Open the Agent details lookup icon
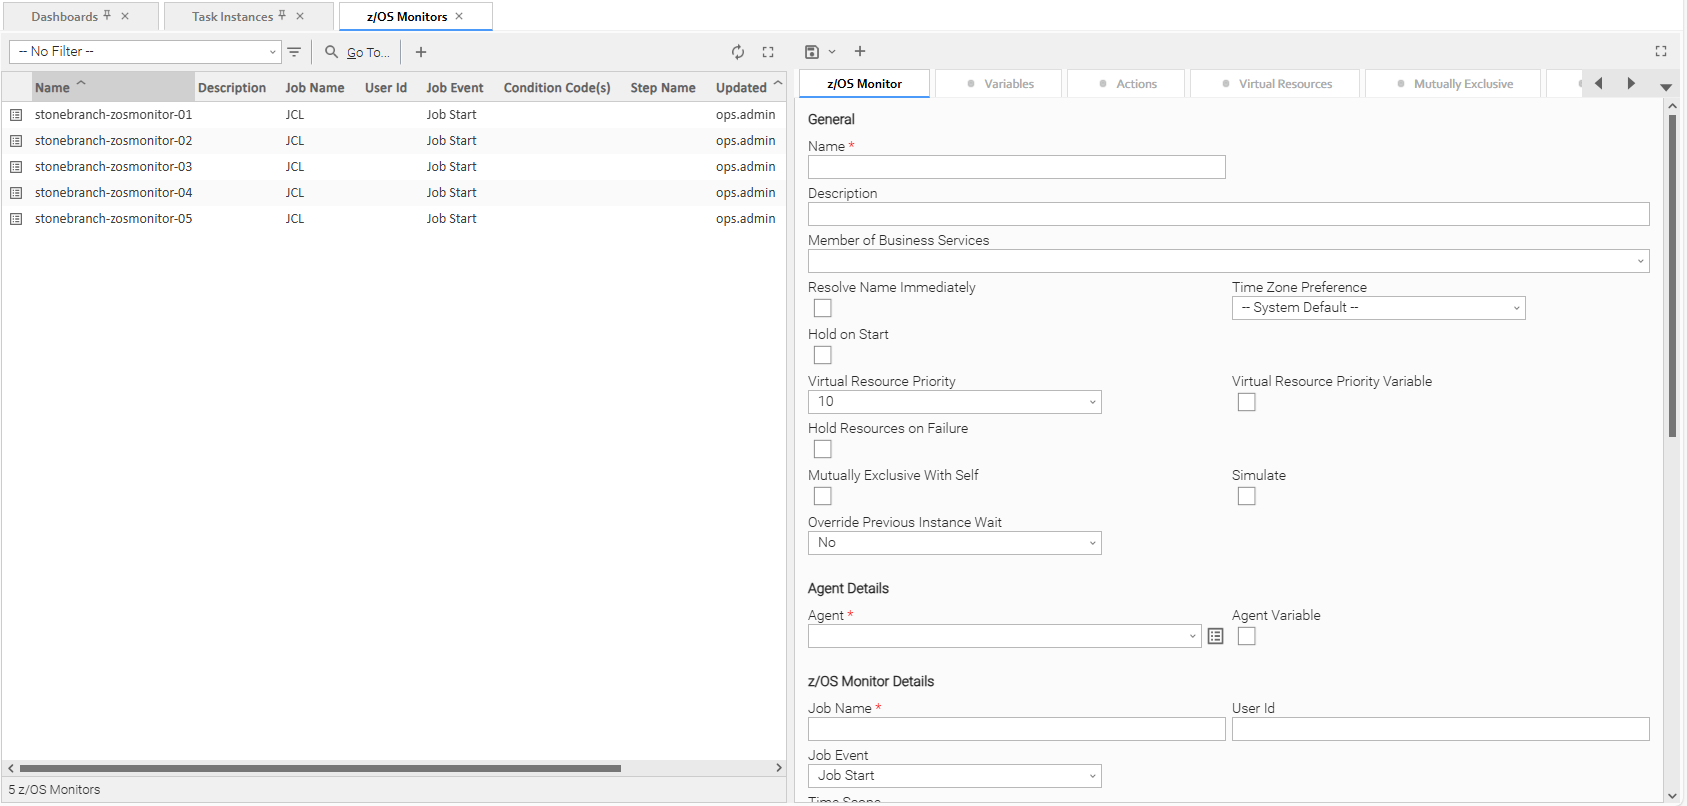This screenshot has width=1687, height=806. [1215, 637]
